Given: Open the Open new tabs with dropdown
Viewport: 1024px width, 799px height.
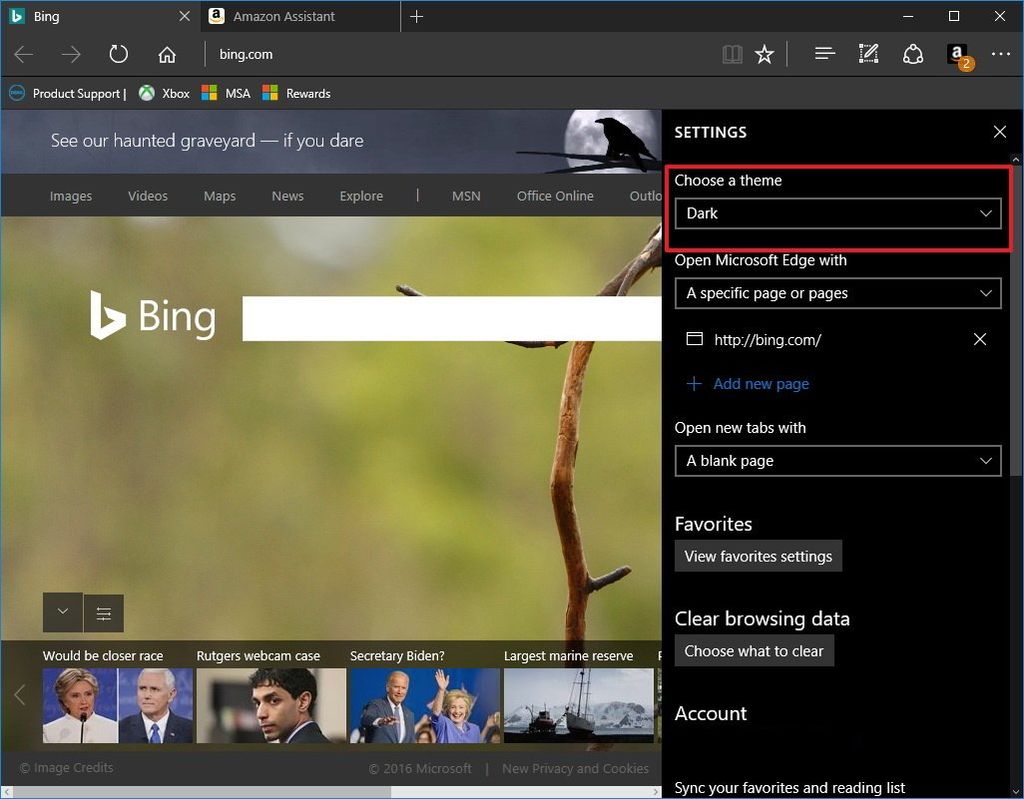Looking at the screenshot, I should 837,461.
